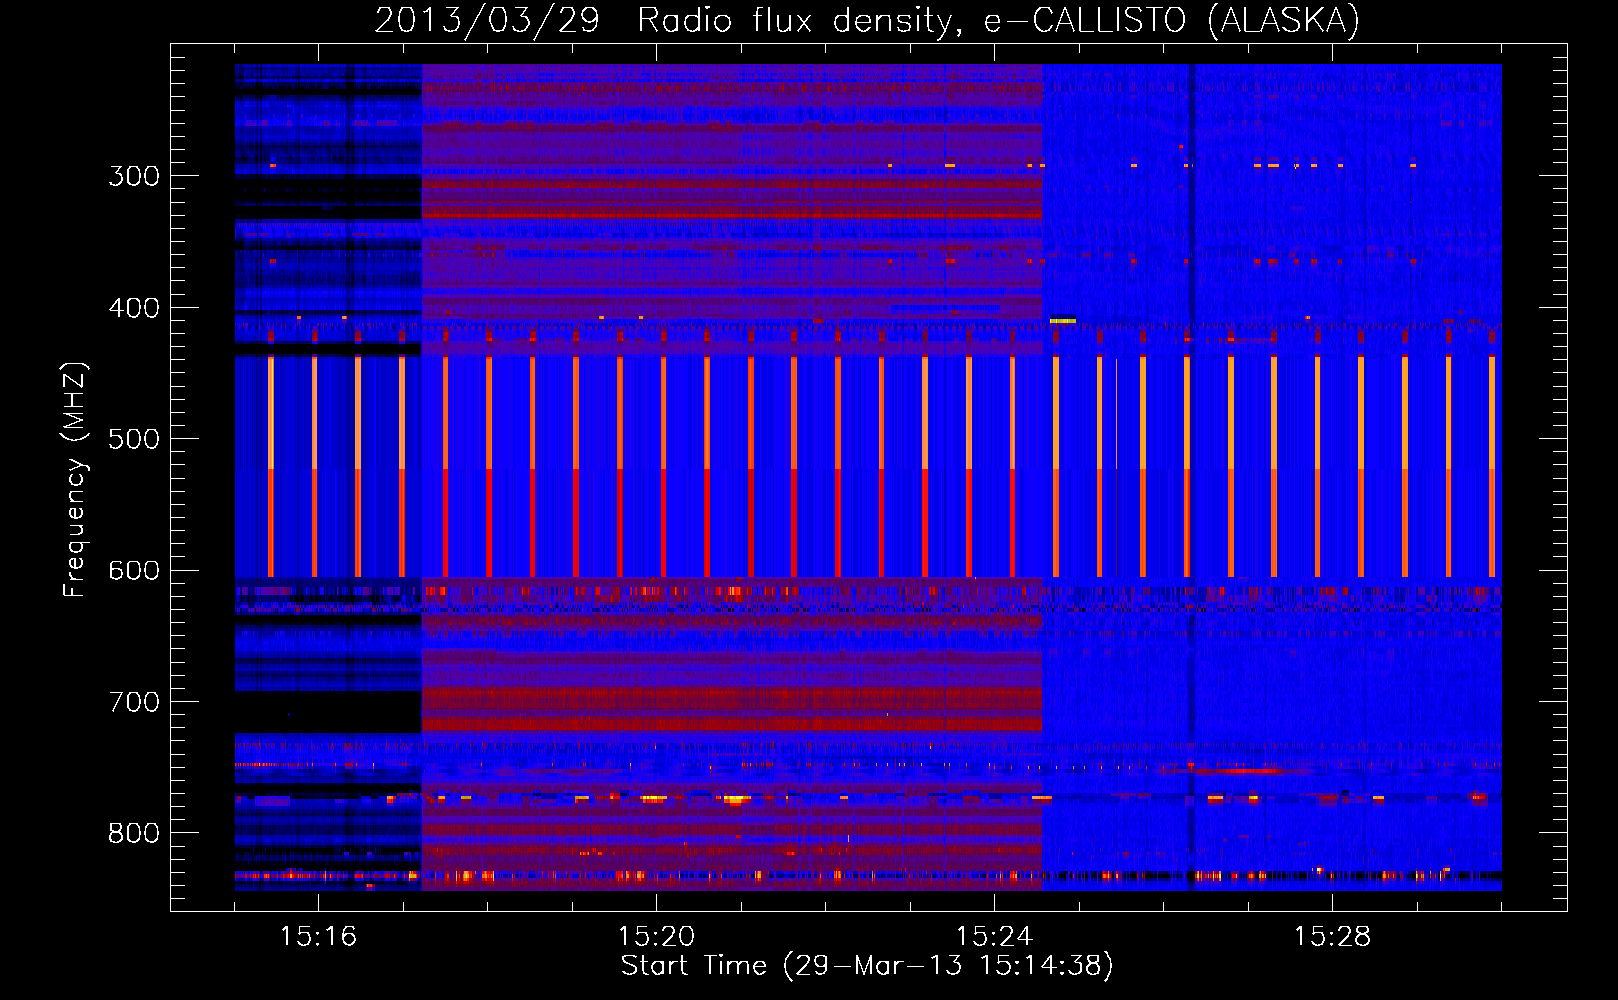This screenshot has height=1000, width=1618.
Task: Click the 'Frequency (MHZ)' axis label
Action: click(75, 479)
